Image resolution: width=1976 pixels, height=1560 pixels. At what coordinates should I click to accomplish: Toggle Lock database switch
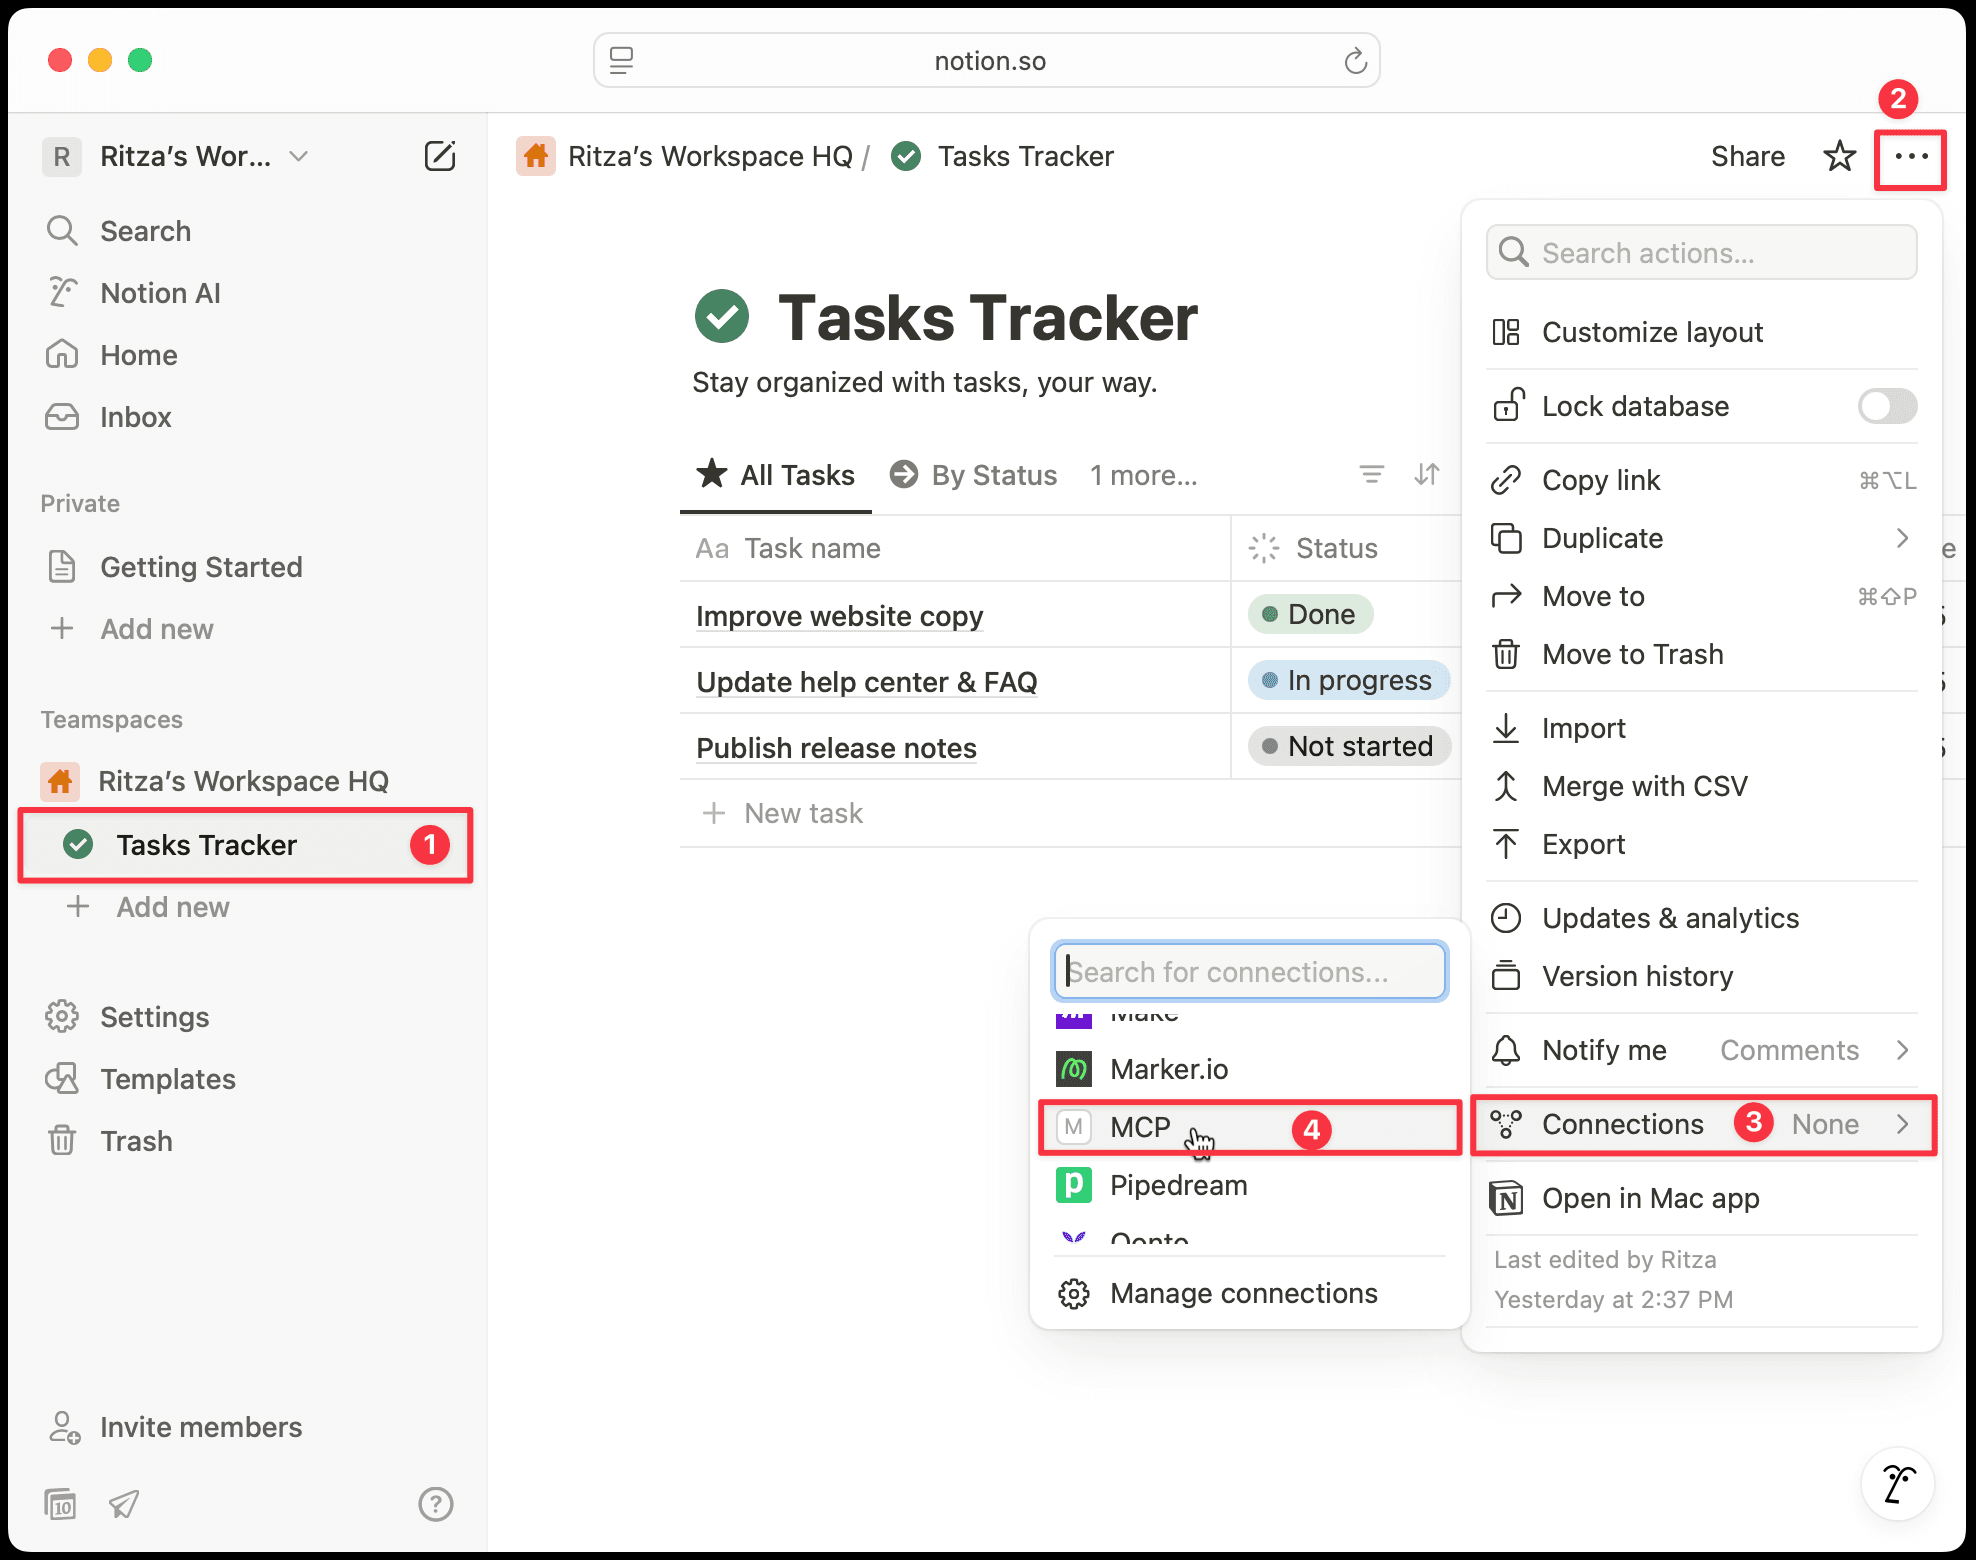pos(1887,406)
